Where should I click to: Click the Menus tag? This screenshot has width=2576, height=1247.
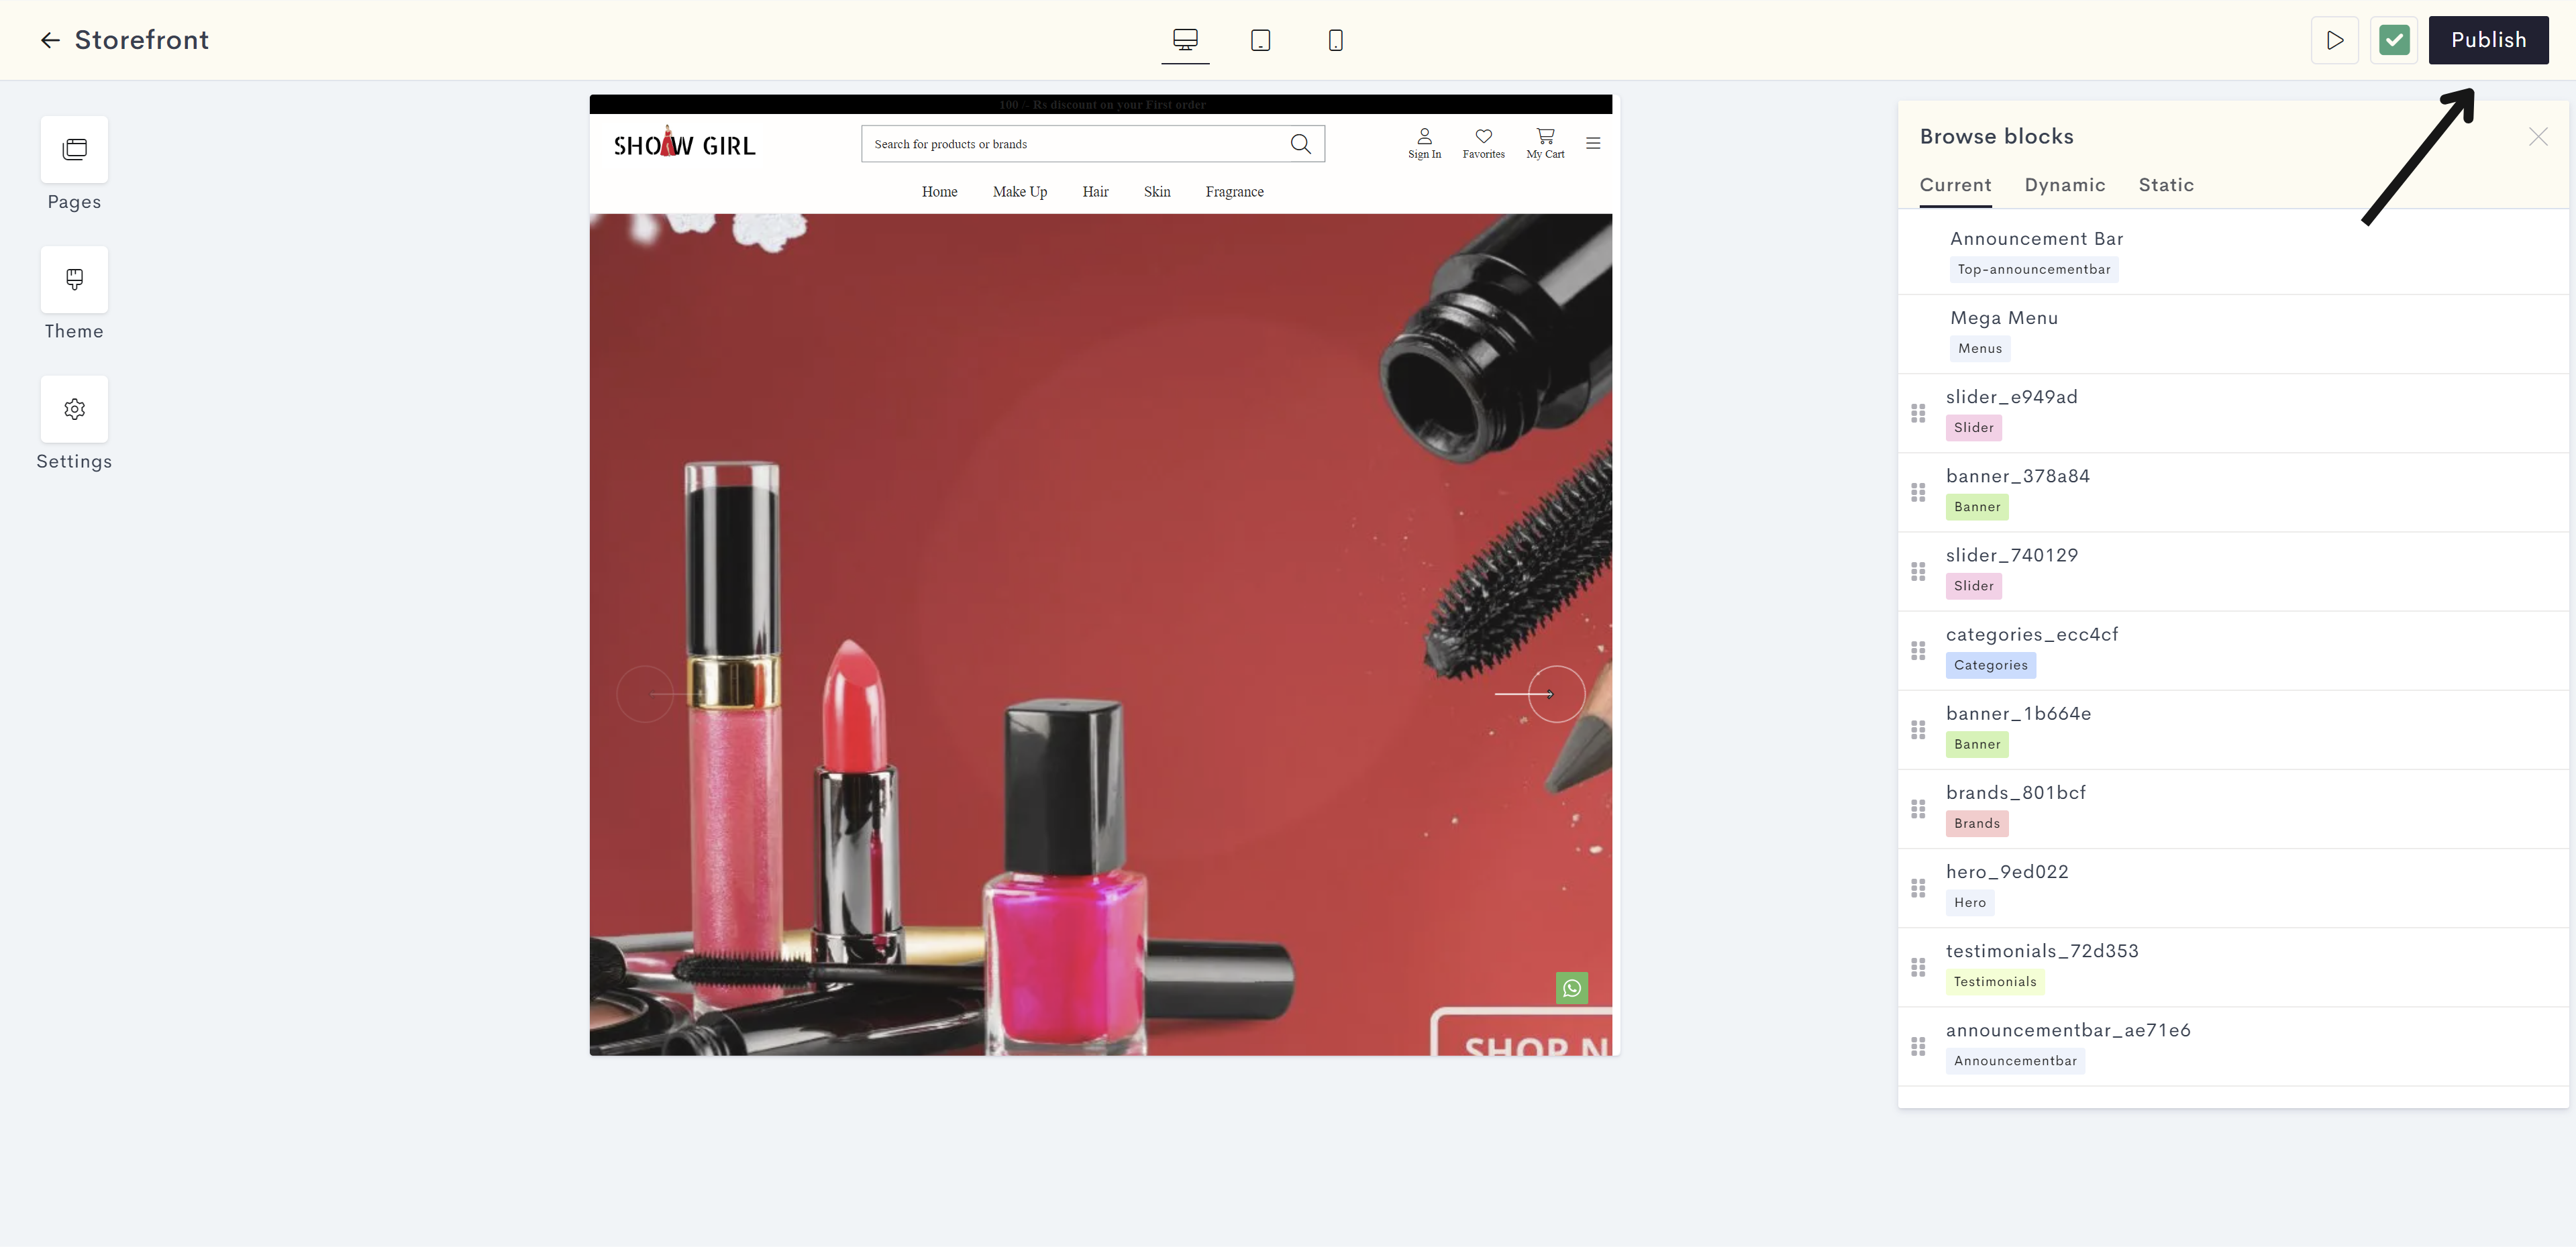[1979, 349]
